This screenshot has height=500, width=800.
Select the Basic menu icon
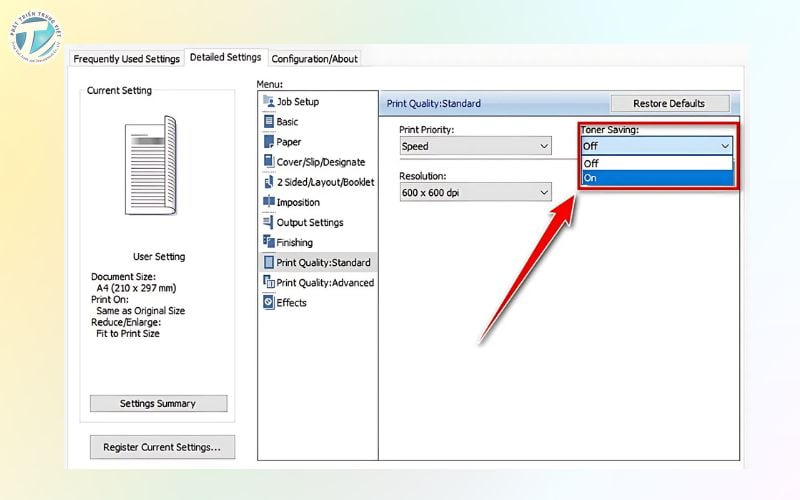click(x=268, y=122)
